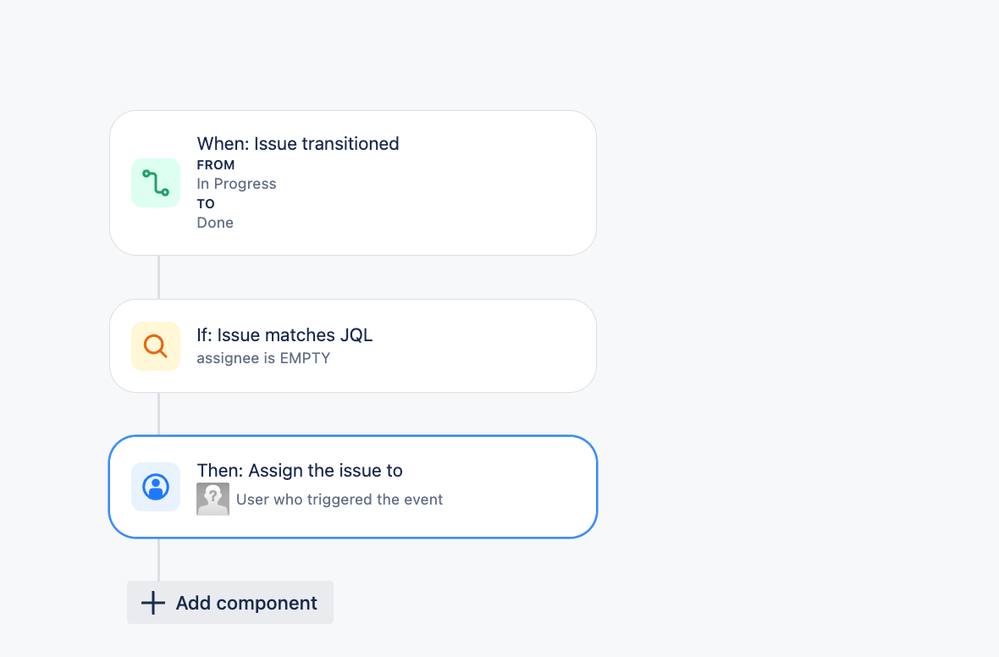
Task: Click the green transition trigger icon
Action: 155,183
